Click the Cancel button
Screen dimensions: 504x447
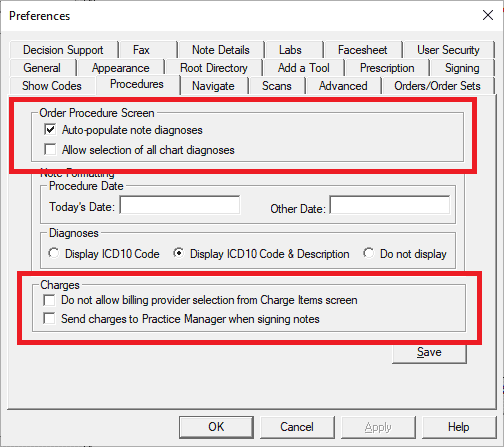[297, 427]
